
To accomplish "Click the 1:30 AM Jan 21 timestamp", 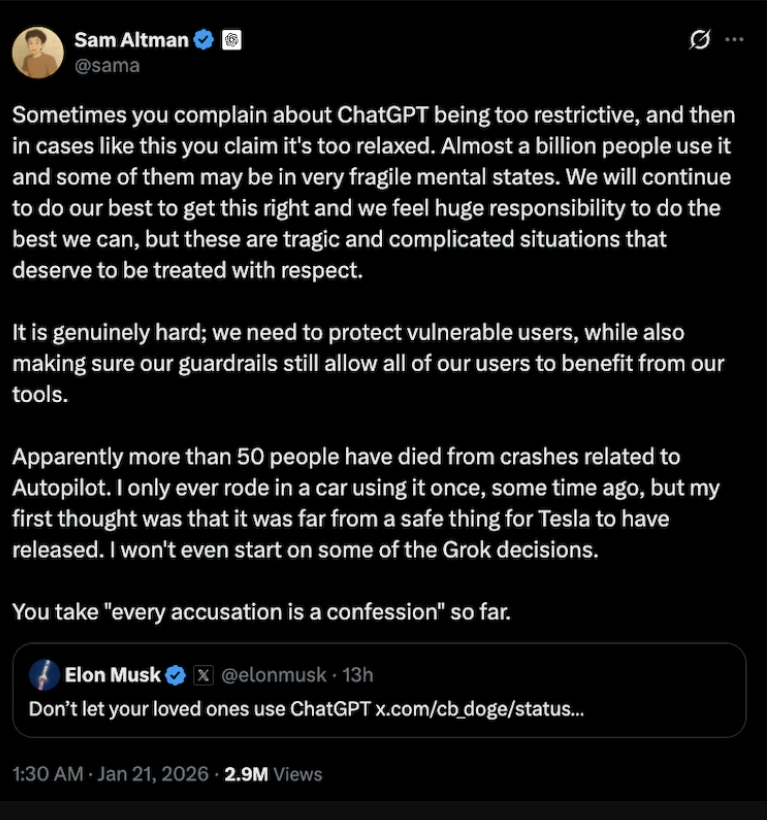I will point(111,774).
